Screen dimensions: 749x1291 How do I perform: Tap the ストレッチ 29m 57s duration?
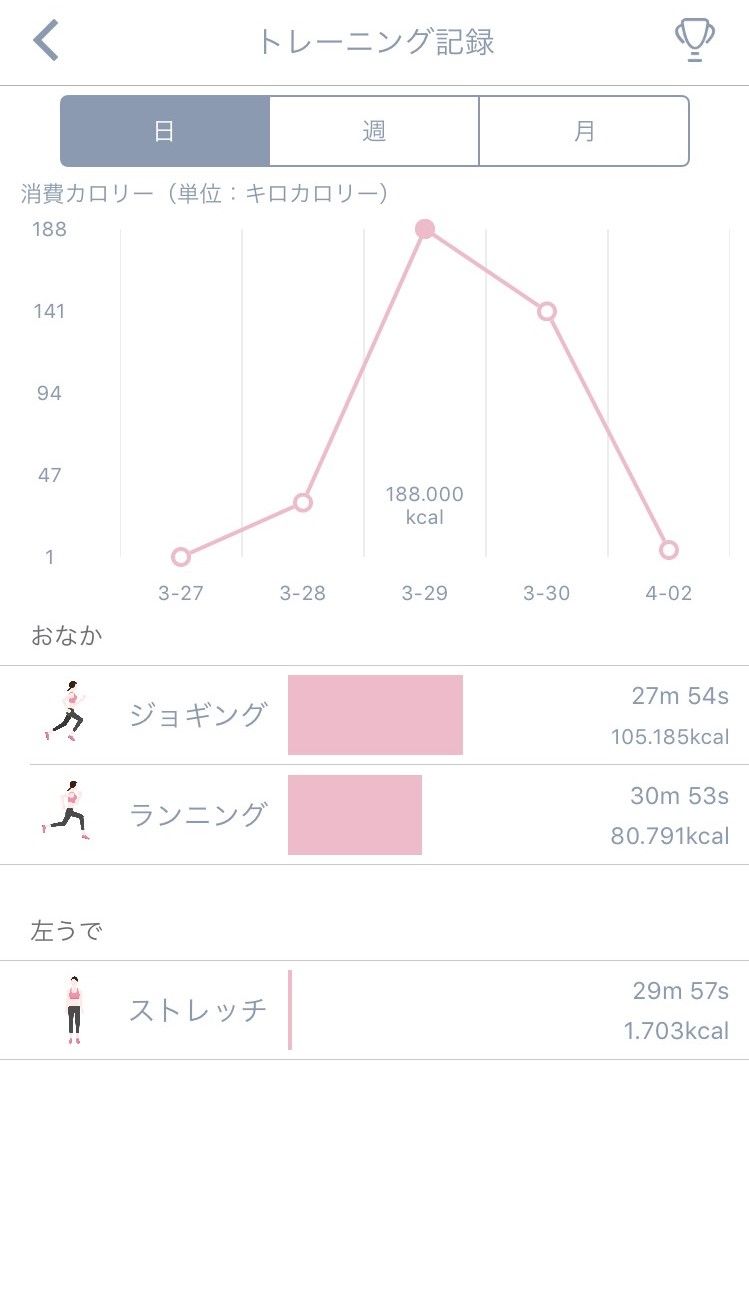pos(680,991)
